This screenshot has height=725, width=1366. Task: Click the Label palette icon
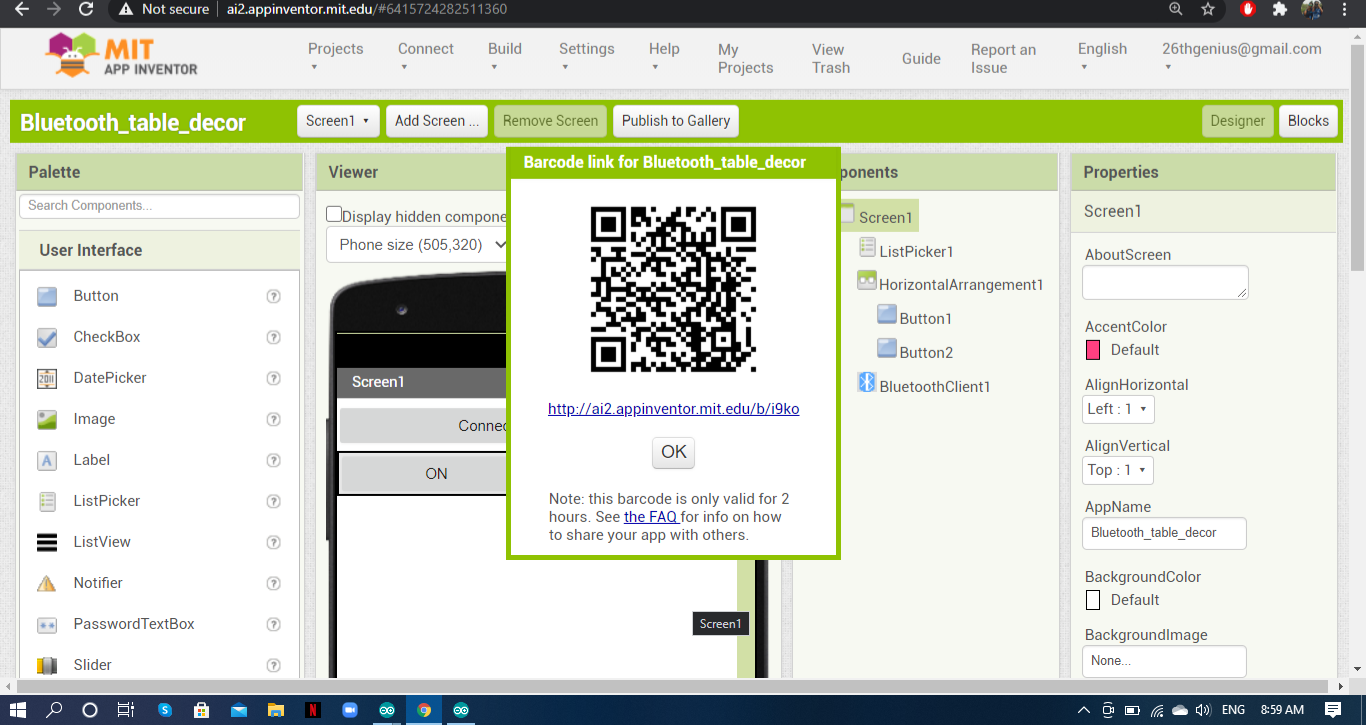pyautogui.click(x=47, y=460)
